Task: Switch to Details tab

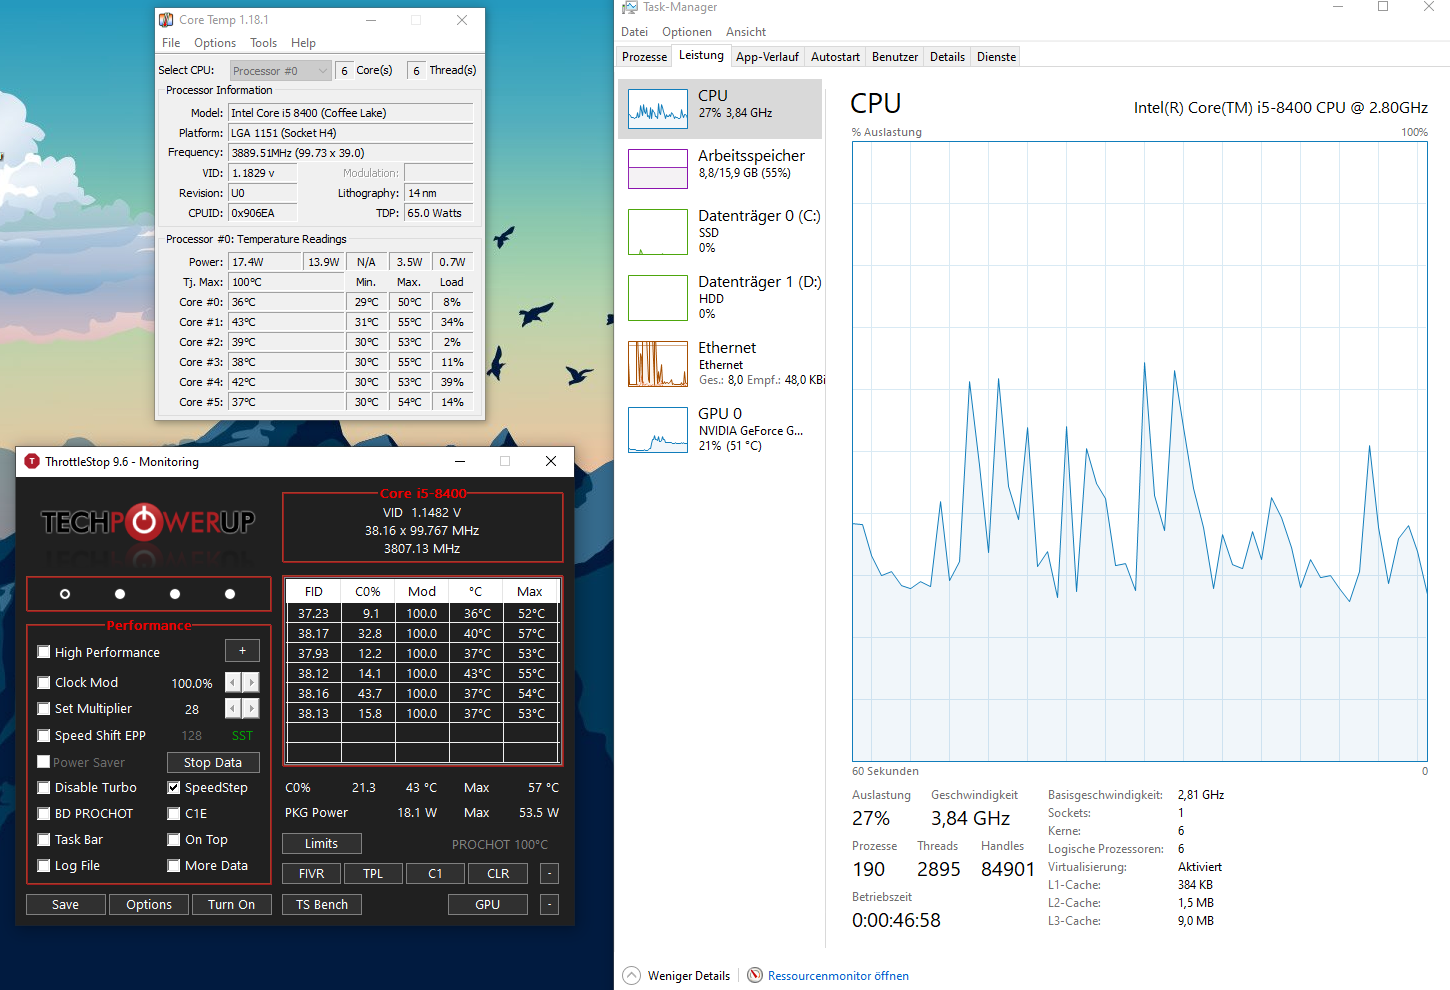Action: tap(947, 57)
